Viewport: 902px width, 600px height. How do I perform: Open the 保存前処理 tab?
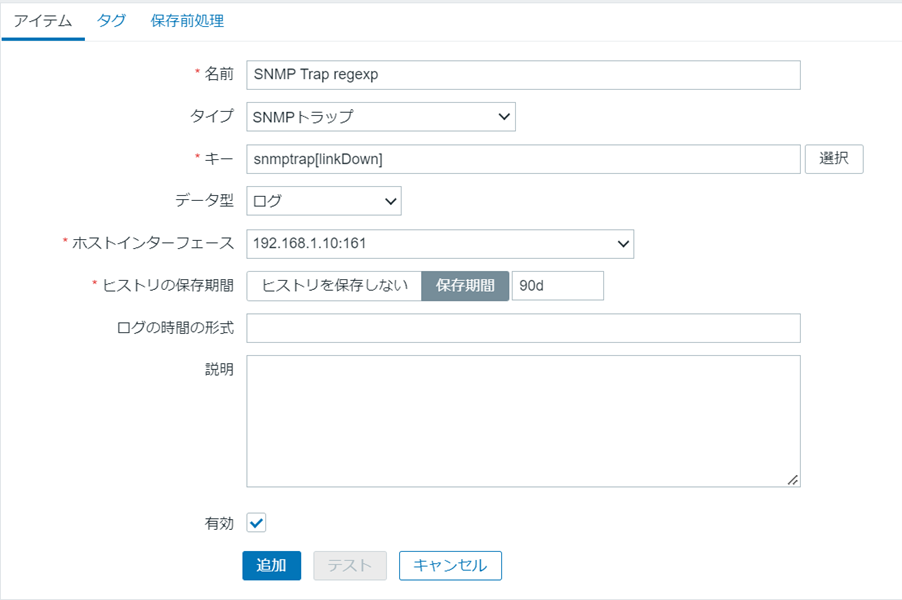pyautogui.click(x=187, y=21)
